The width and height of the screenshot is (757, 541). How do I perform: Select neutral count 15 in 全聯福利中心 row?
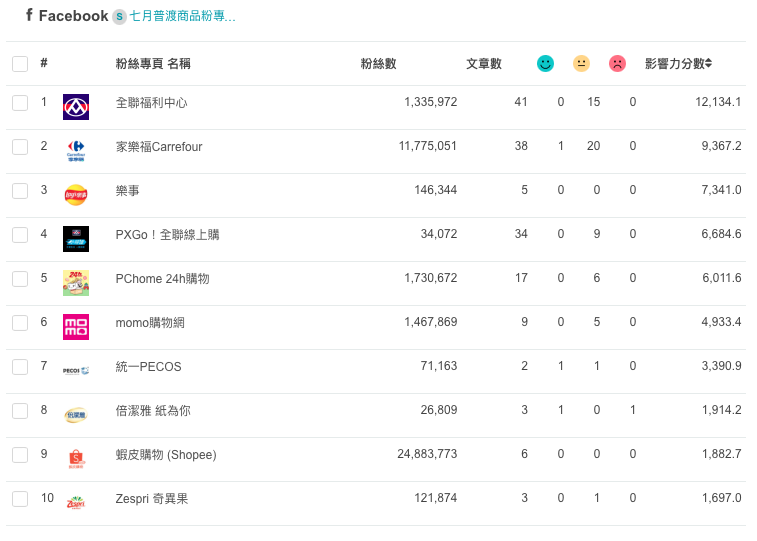point(593,102)
